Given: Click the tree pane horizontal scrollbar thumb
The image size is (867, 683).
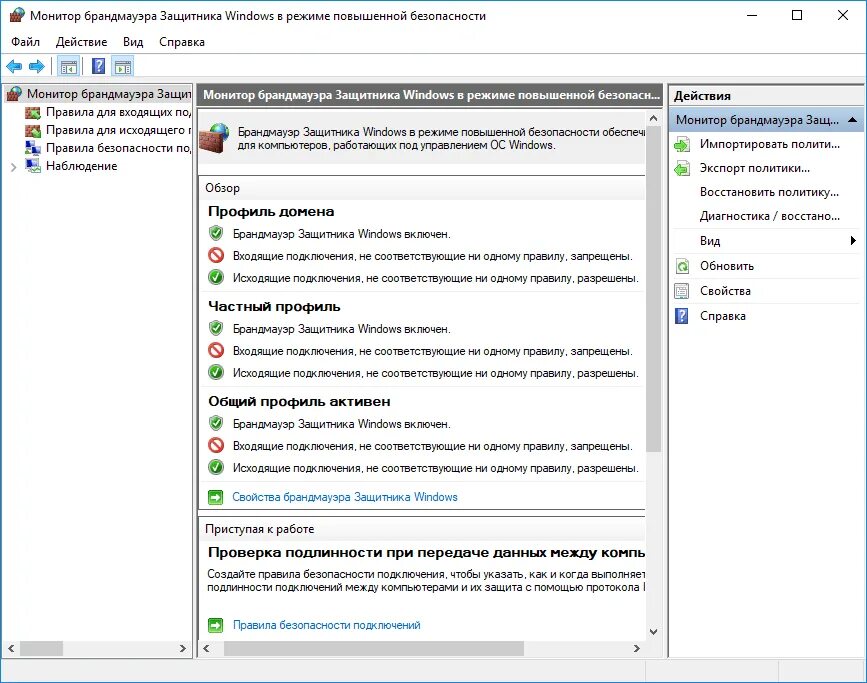Looking at the screenshot, I should point(41,648).
